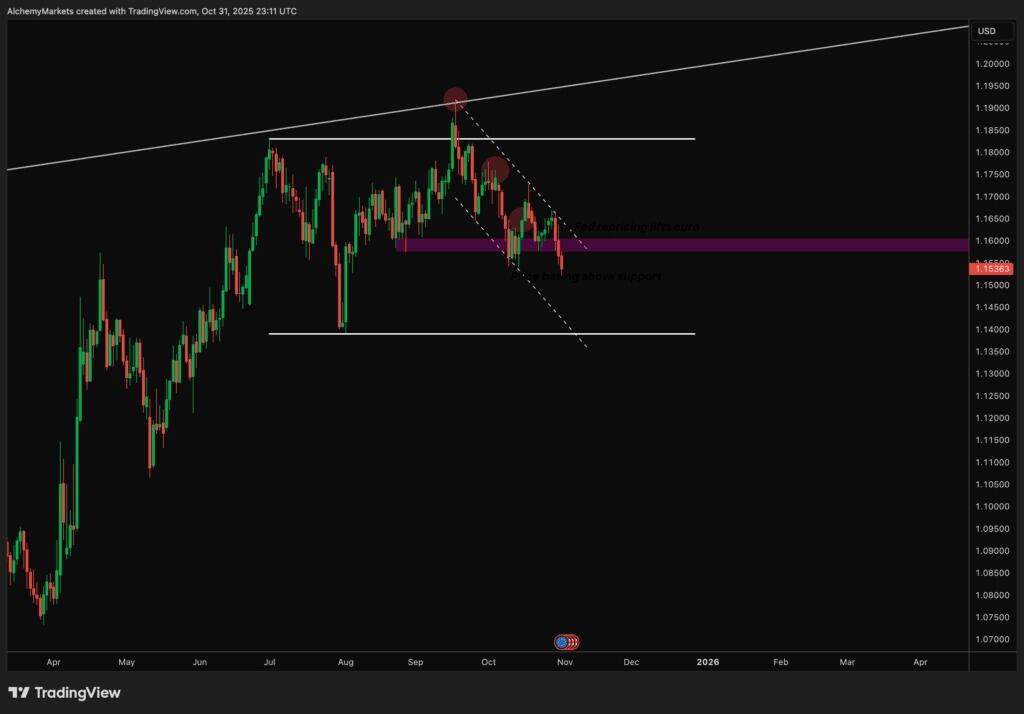Open the stacked economic event flags icon
This screenshot has width=1024, height=714.
coord(566,642)
